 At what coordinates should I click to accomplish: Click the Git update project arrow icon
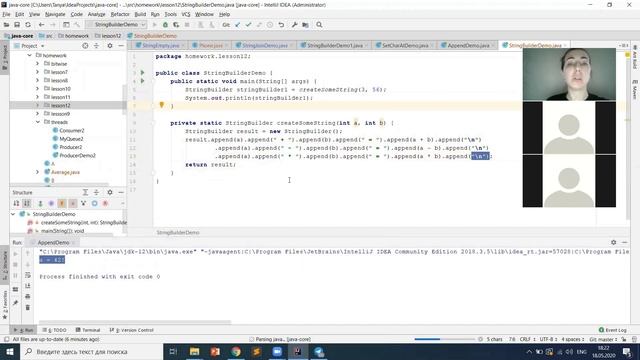pyautogui.click(x=238, y=25)
